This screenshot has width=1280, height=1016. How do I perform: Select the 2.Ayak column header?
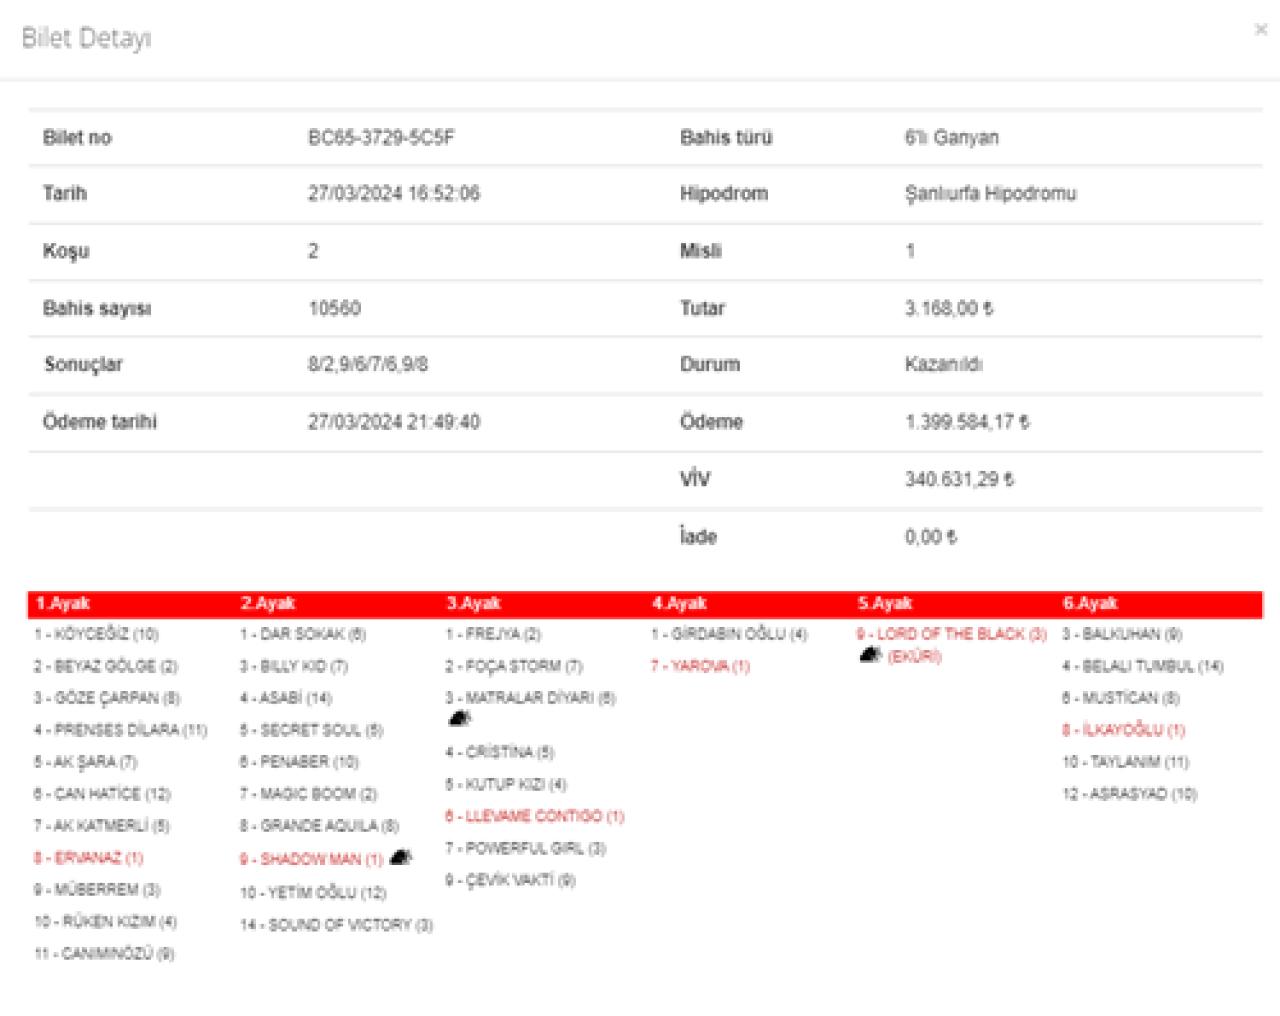click(268, 603)
